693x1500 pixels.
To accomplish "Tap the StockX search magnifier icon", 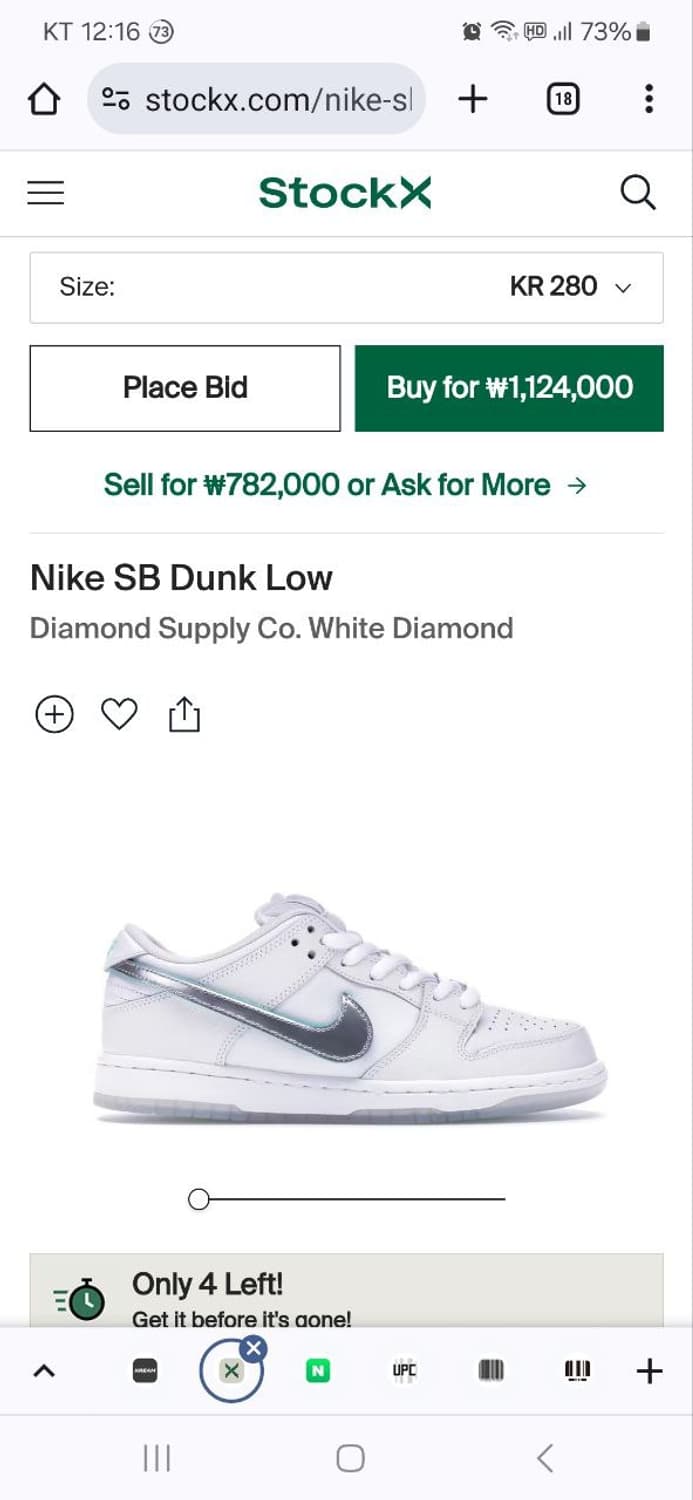I will click(638, 192).
